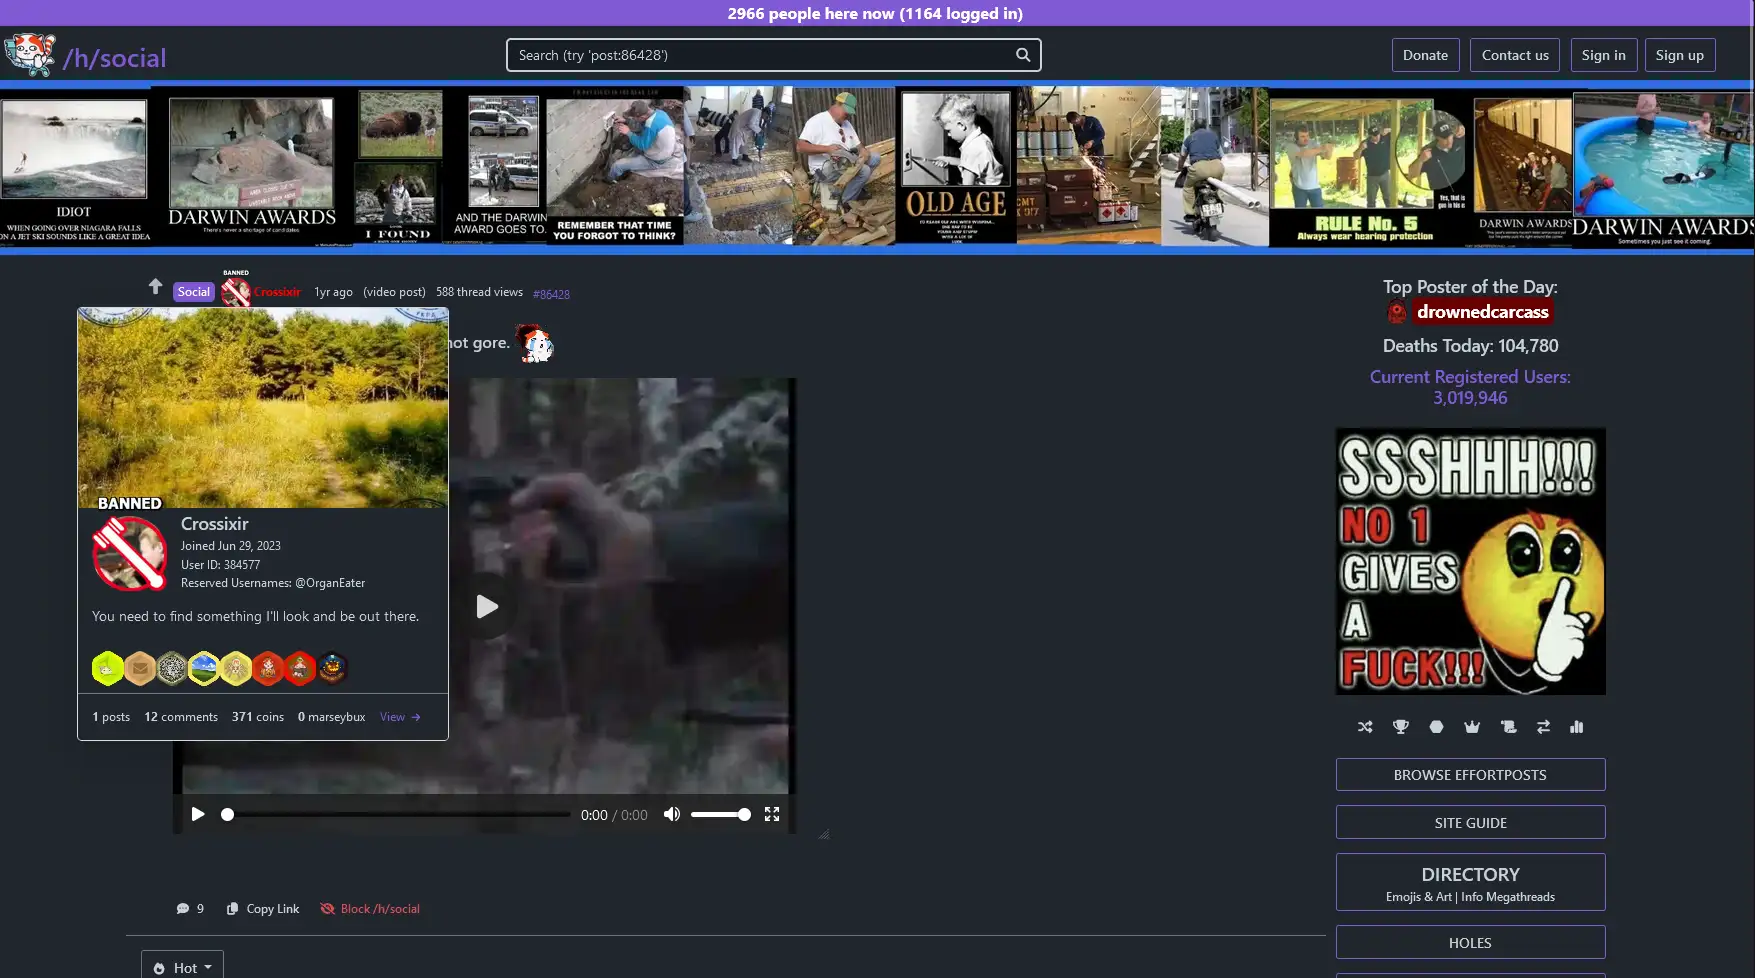Click the static noise hexagon badge
This screenshot has height=978, width=1755.
click(172, 668)
